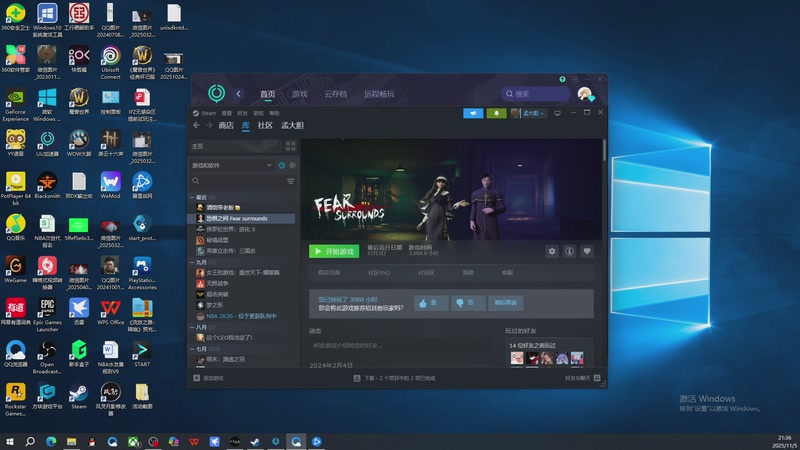Select 侏罗纪世界:进化 3 in library list
This screenshot has height=450, width=800.
click(x=242, y=229)
